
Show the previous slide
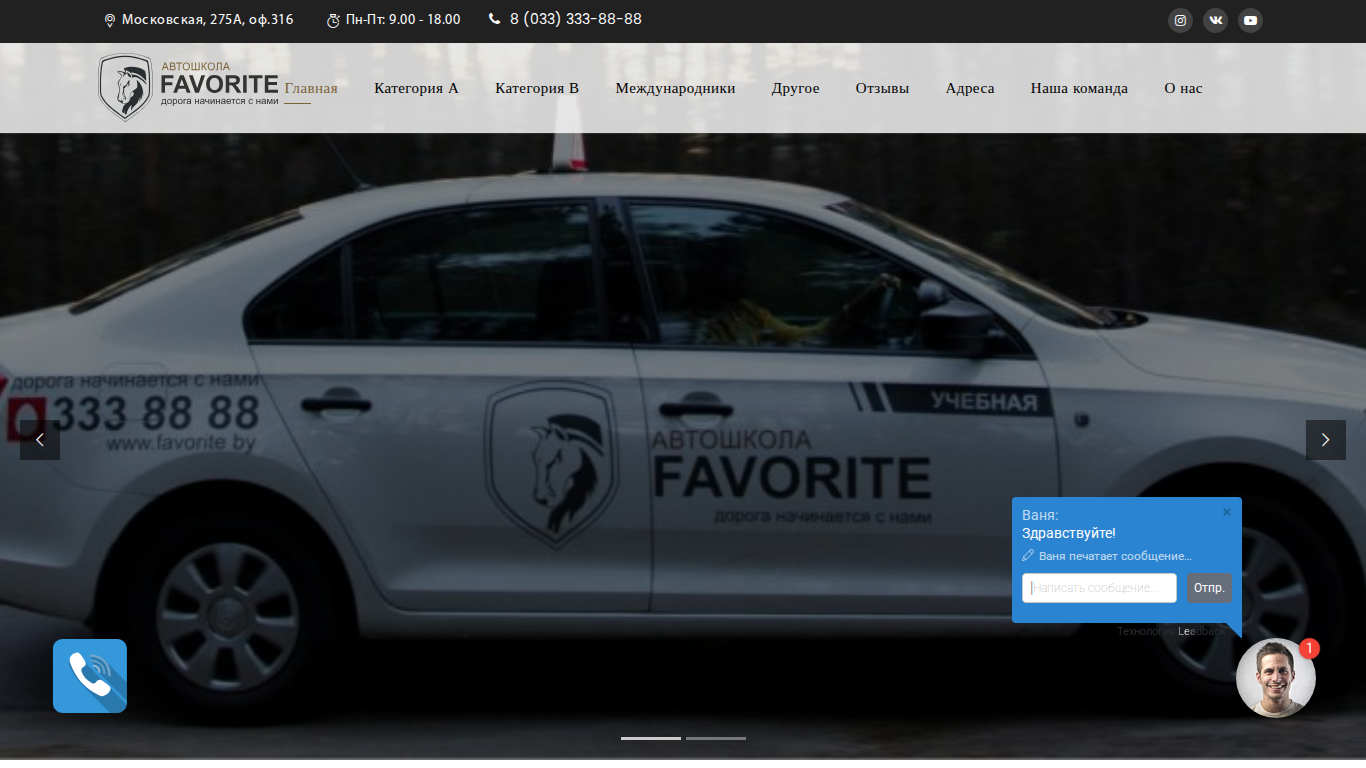click(x=40, y=440)
